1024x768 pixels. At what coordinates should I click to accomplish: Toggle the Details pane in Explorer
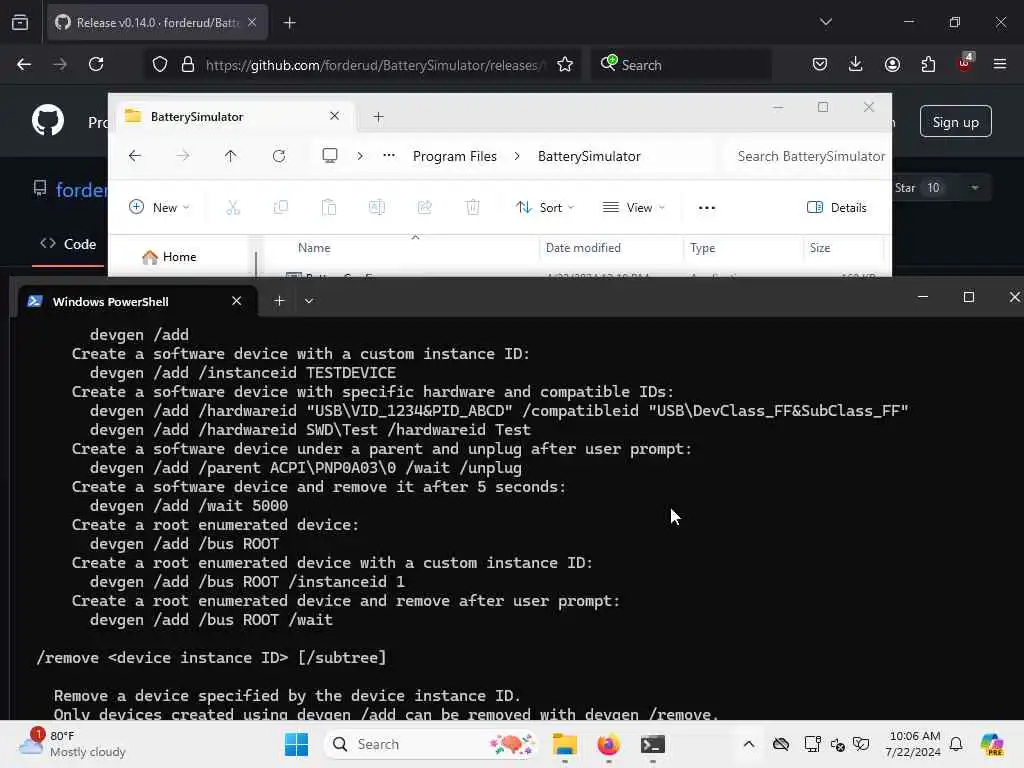pyautogui.click(x=837, y=208)
